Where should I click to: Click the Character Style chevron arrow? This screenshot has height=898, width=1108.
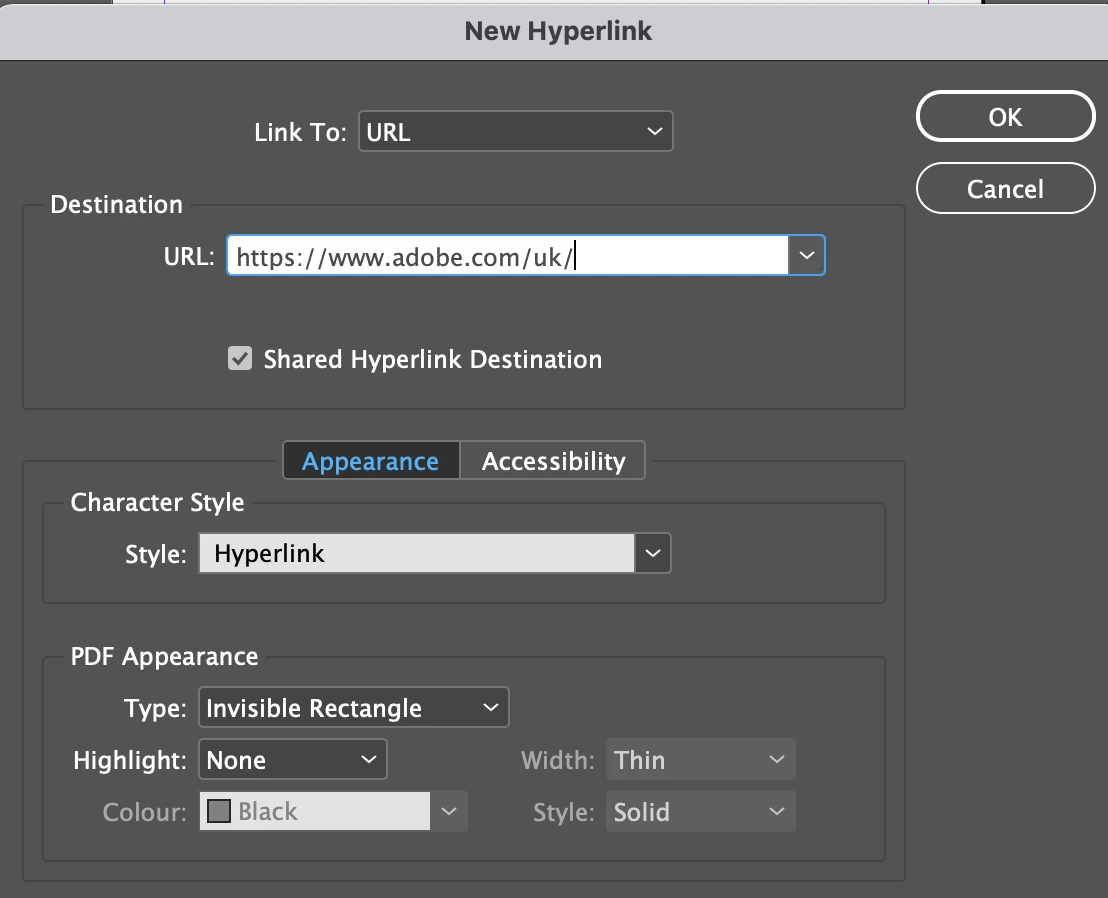pyautogui.click(x=652, y=553)
